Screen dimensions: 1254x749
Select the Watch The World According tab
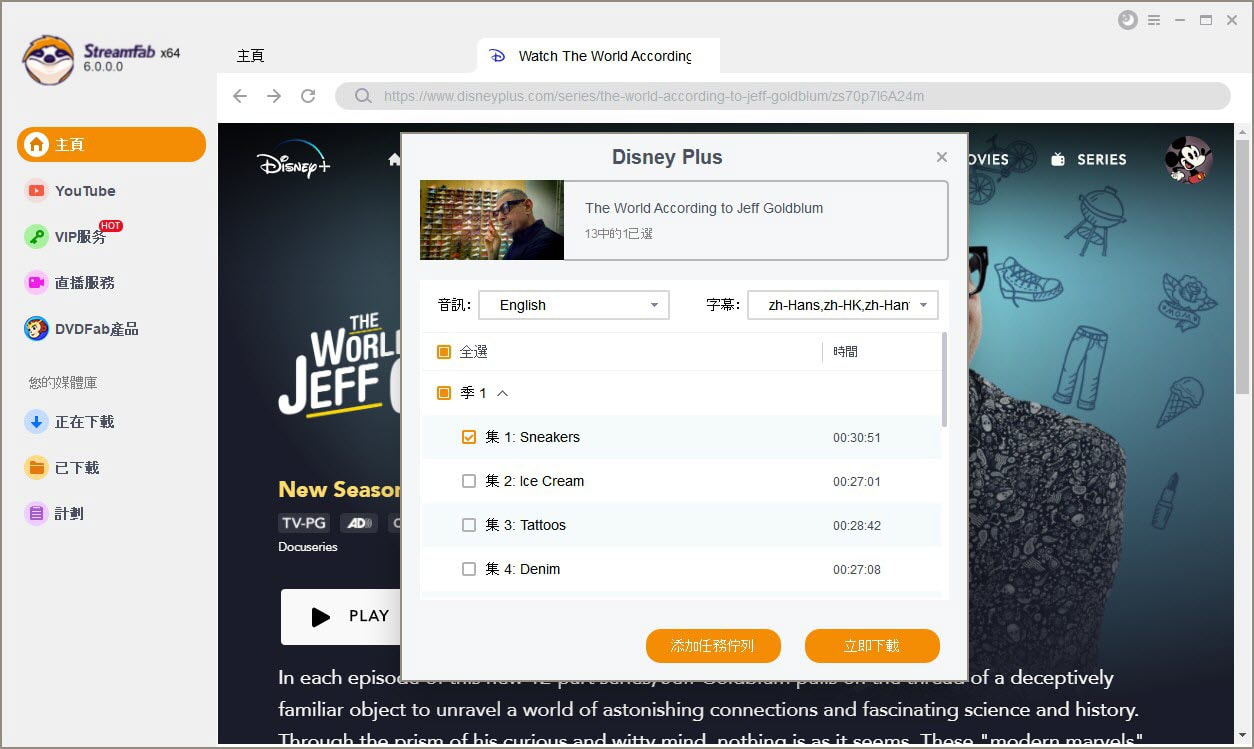tap(599, 56)
